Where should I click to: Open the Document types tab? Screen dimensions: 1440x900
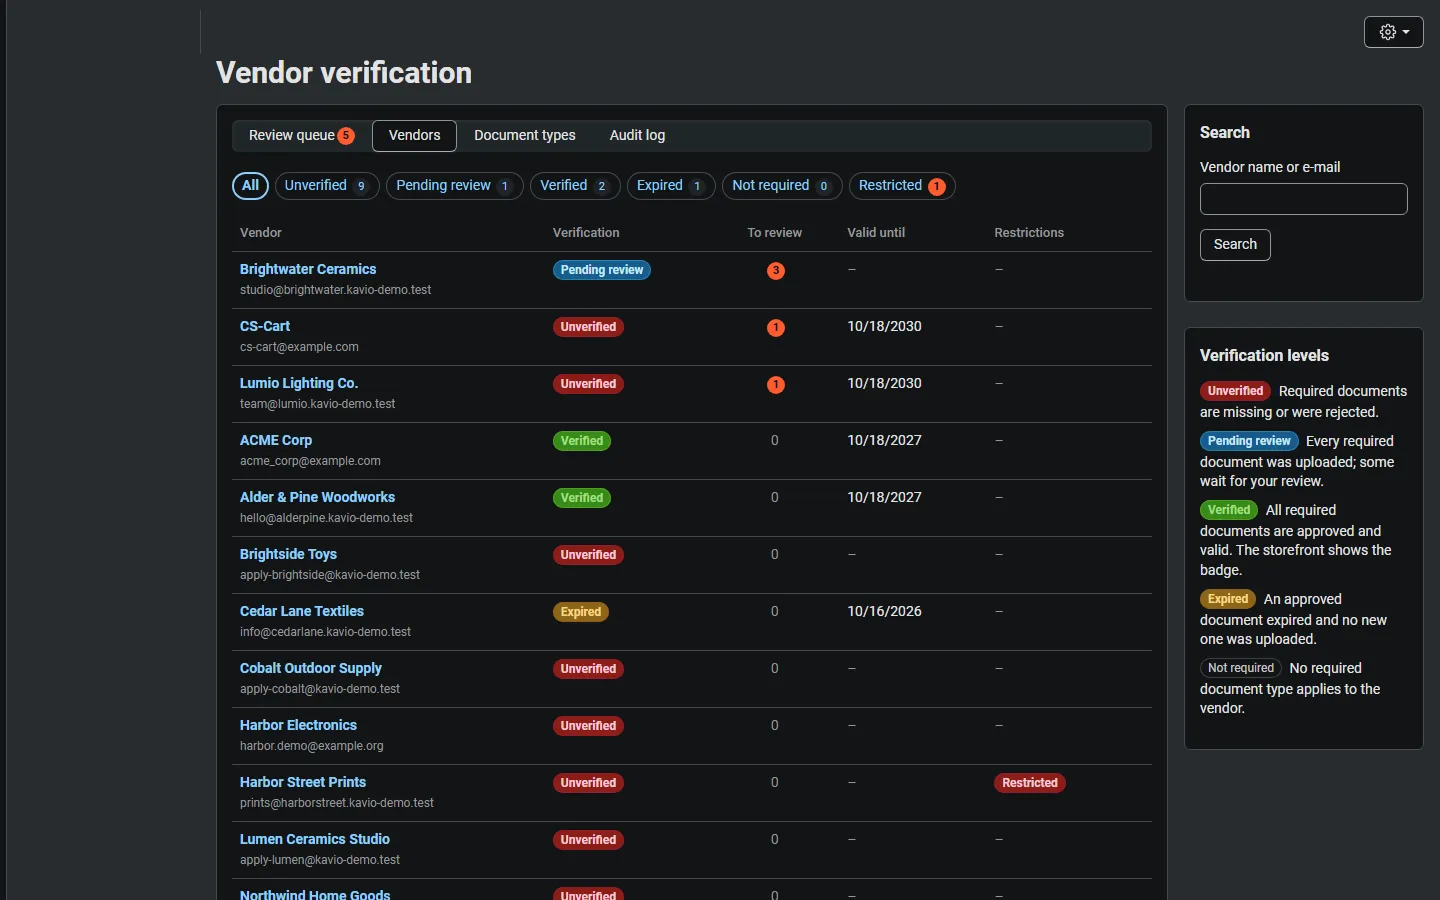[525, 136]
